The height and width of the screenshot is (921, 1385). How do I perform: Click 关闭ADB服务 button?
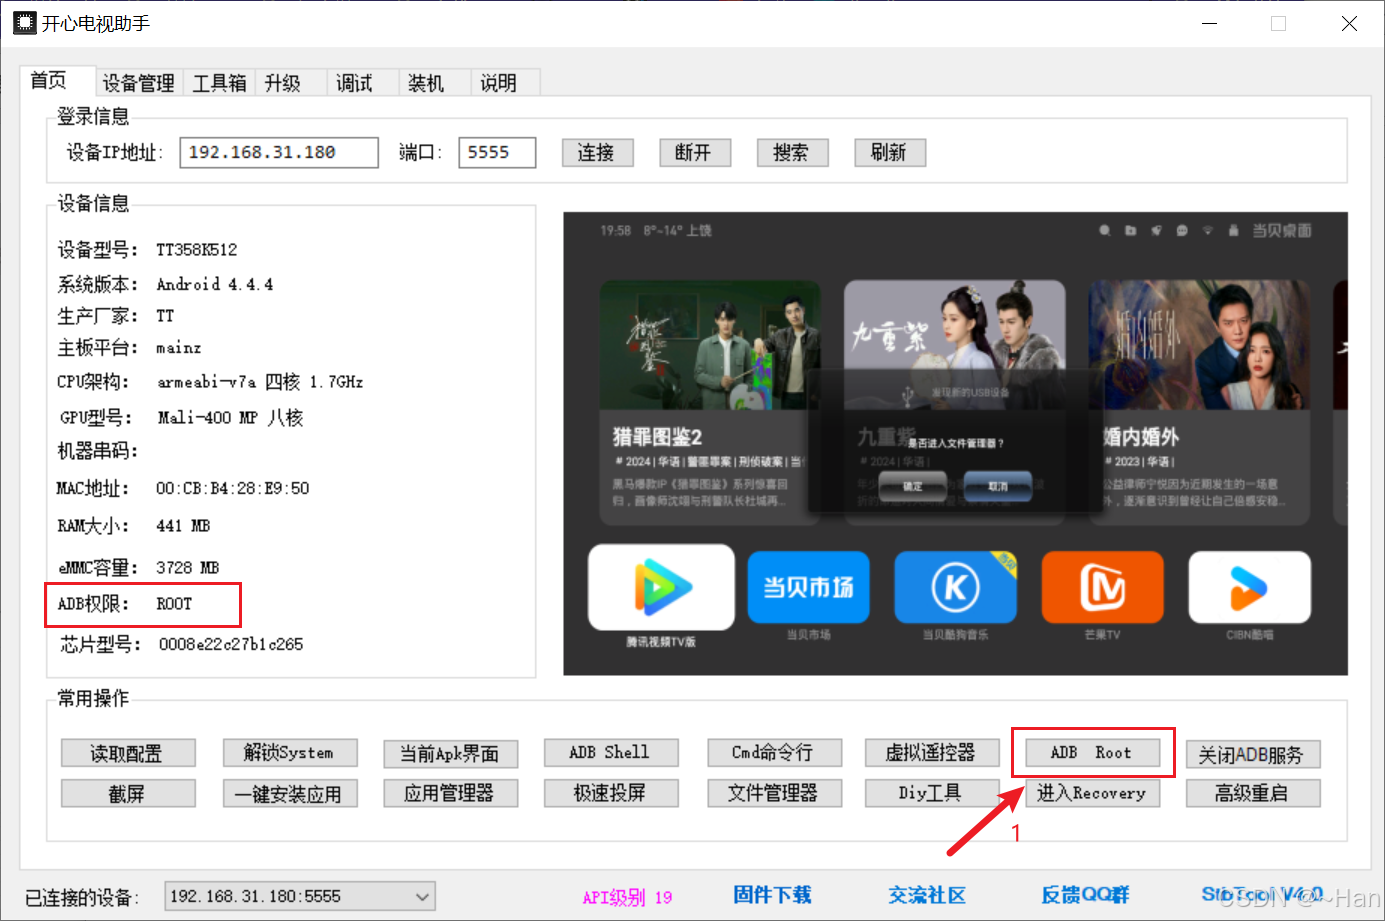pos(1253,754)
